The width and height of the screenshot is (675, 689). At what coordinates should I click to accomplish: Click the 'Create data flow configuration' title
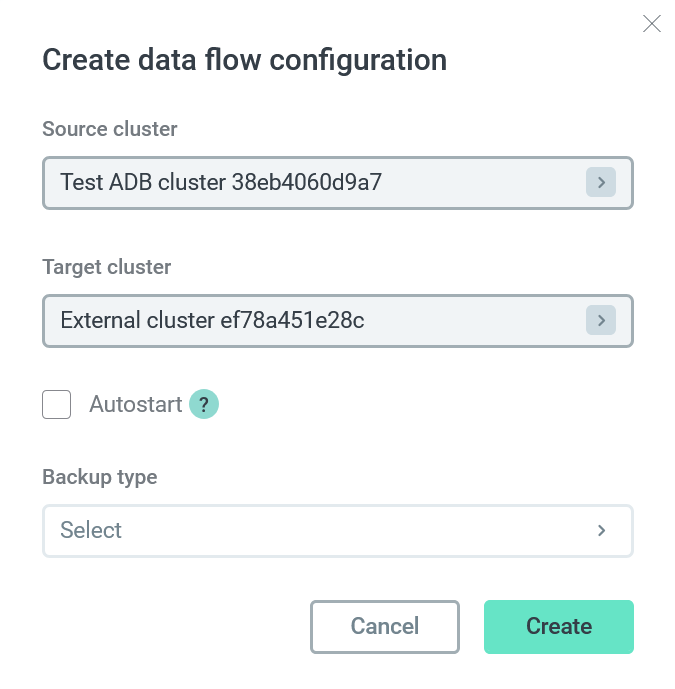[244, 59]
